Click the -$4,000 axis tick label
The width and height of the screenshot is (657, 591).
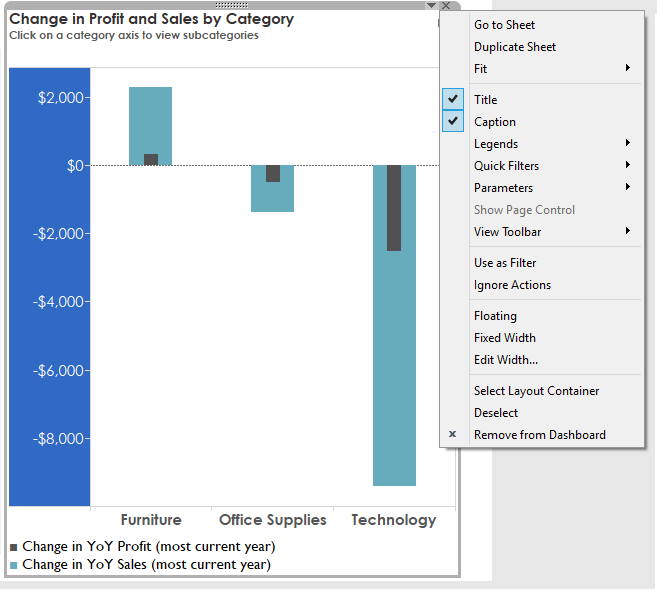[x=59, y=302]
